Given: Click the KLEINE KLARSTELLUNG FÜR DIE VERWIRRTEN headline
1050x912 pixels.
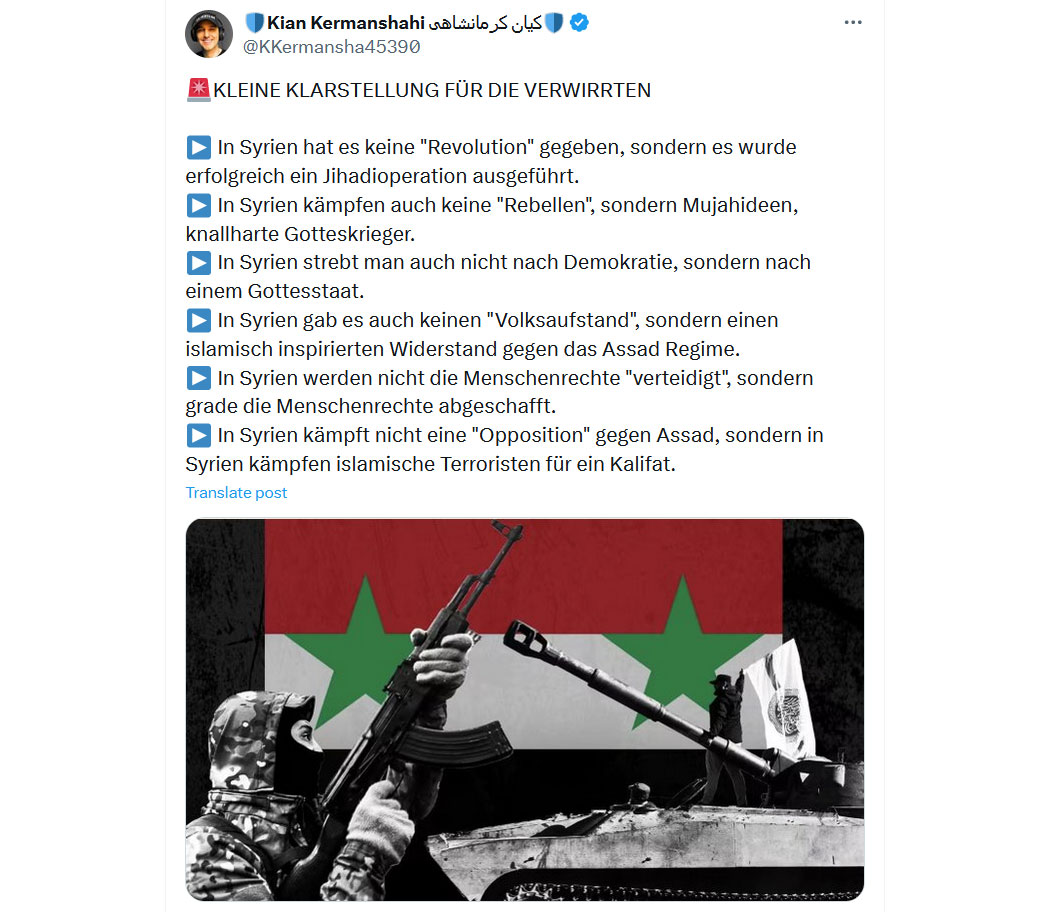Looking at the screenshot, I should coord(432,90).
